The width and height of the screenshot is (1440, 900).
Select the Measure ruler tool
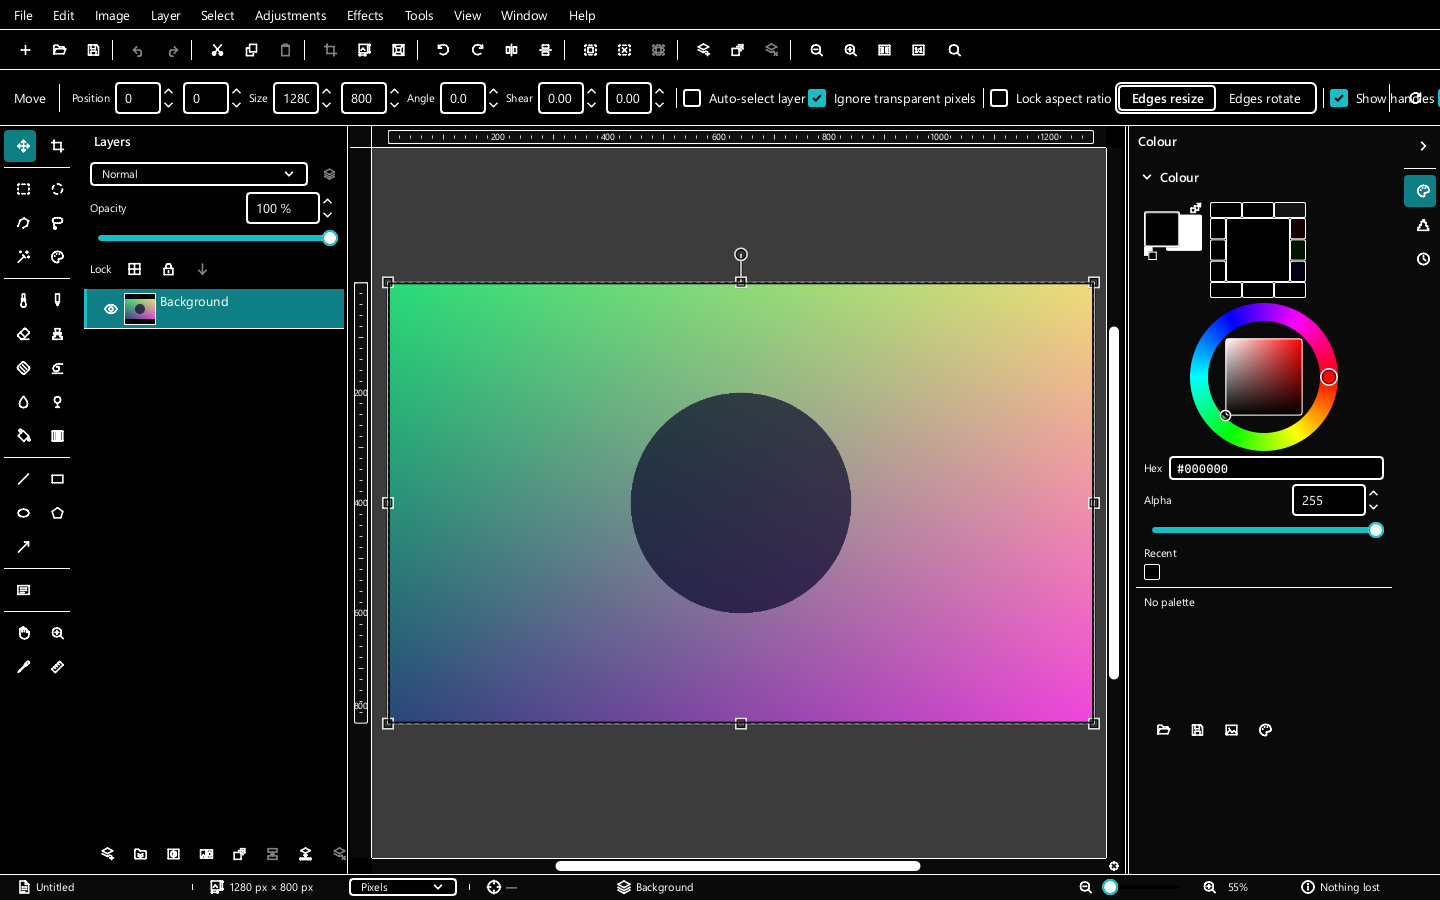57,667
